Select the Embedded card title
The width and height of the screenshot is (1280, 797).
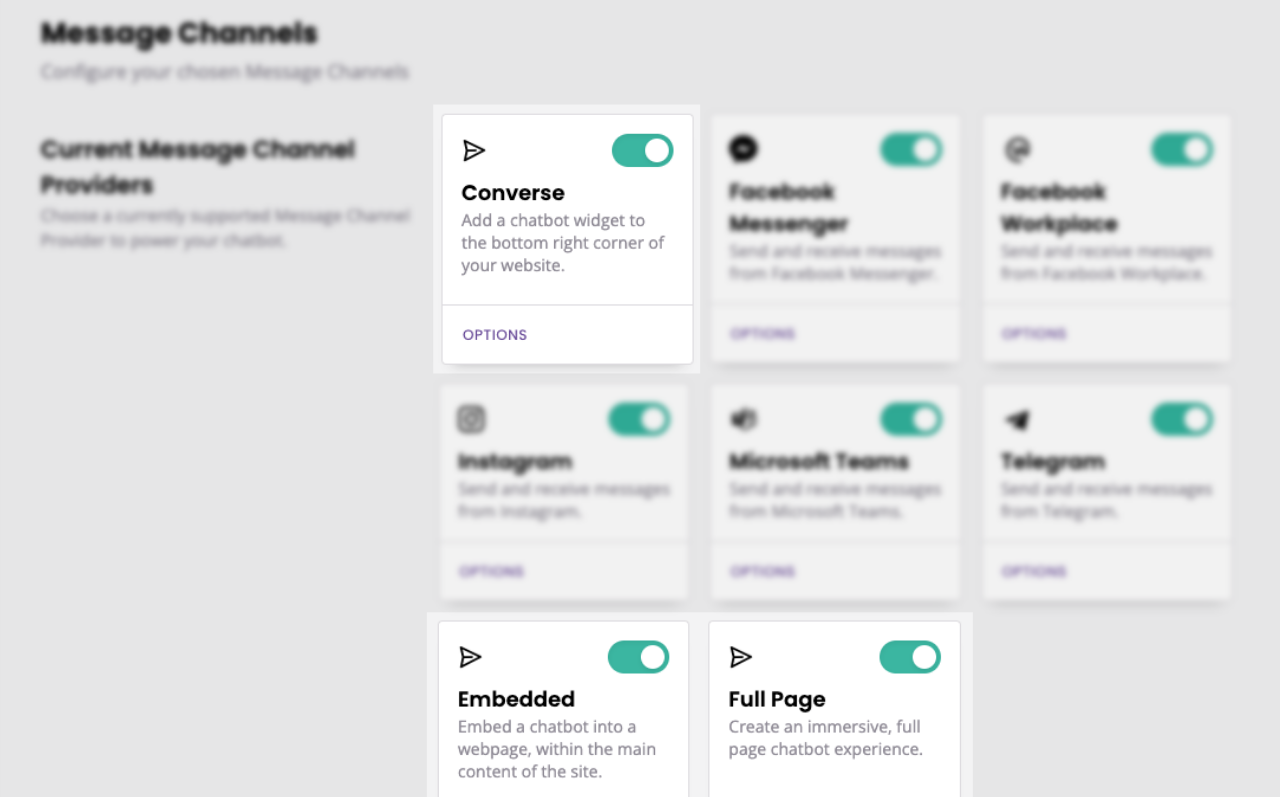[x=516, y=699]
